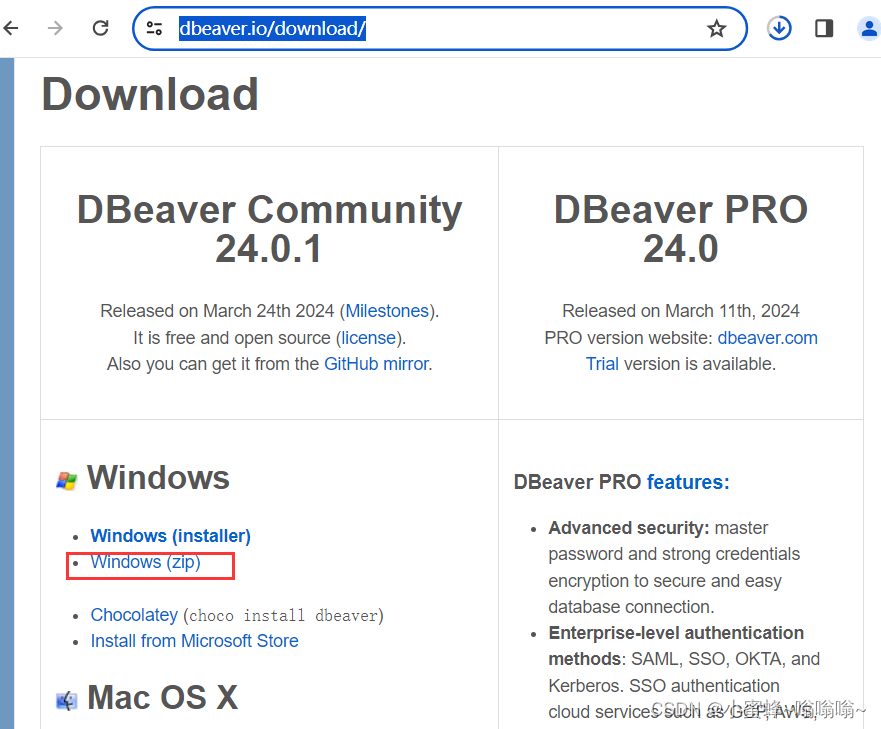Click the browser profile avatar

pyautogui.click(x=868, y=28)
